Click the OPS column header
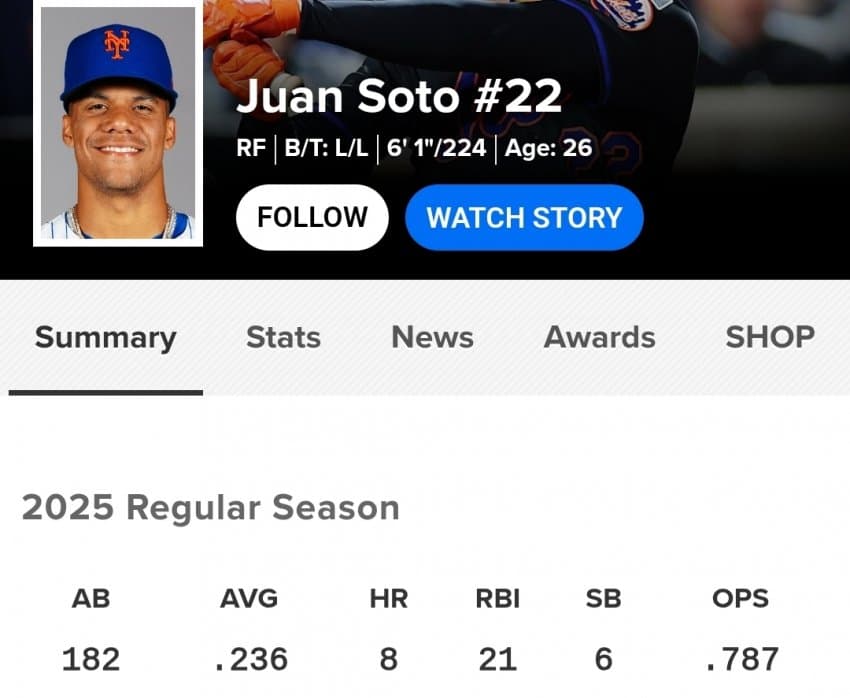 [740, 599]
